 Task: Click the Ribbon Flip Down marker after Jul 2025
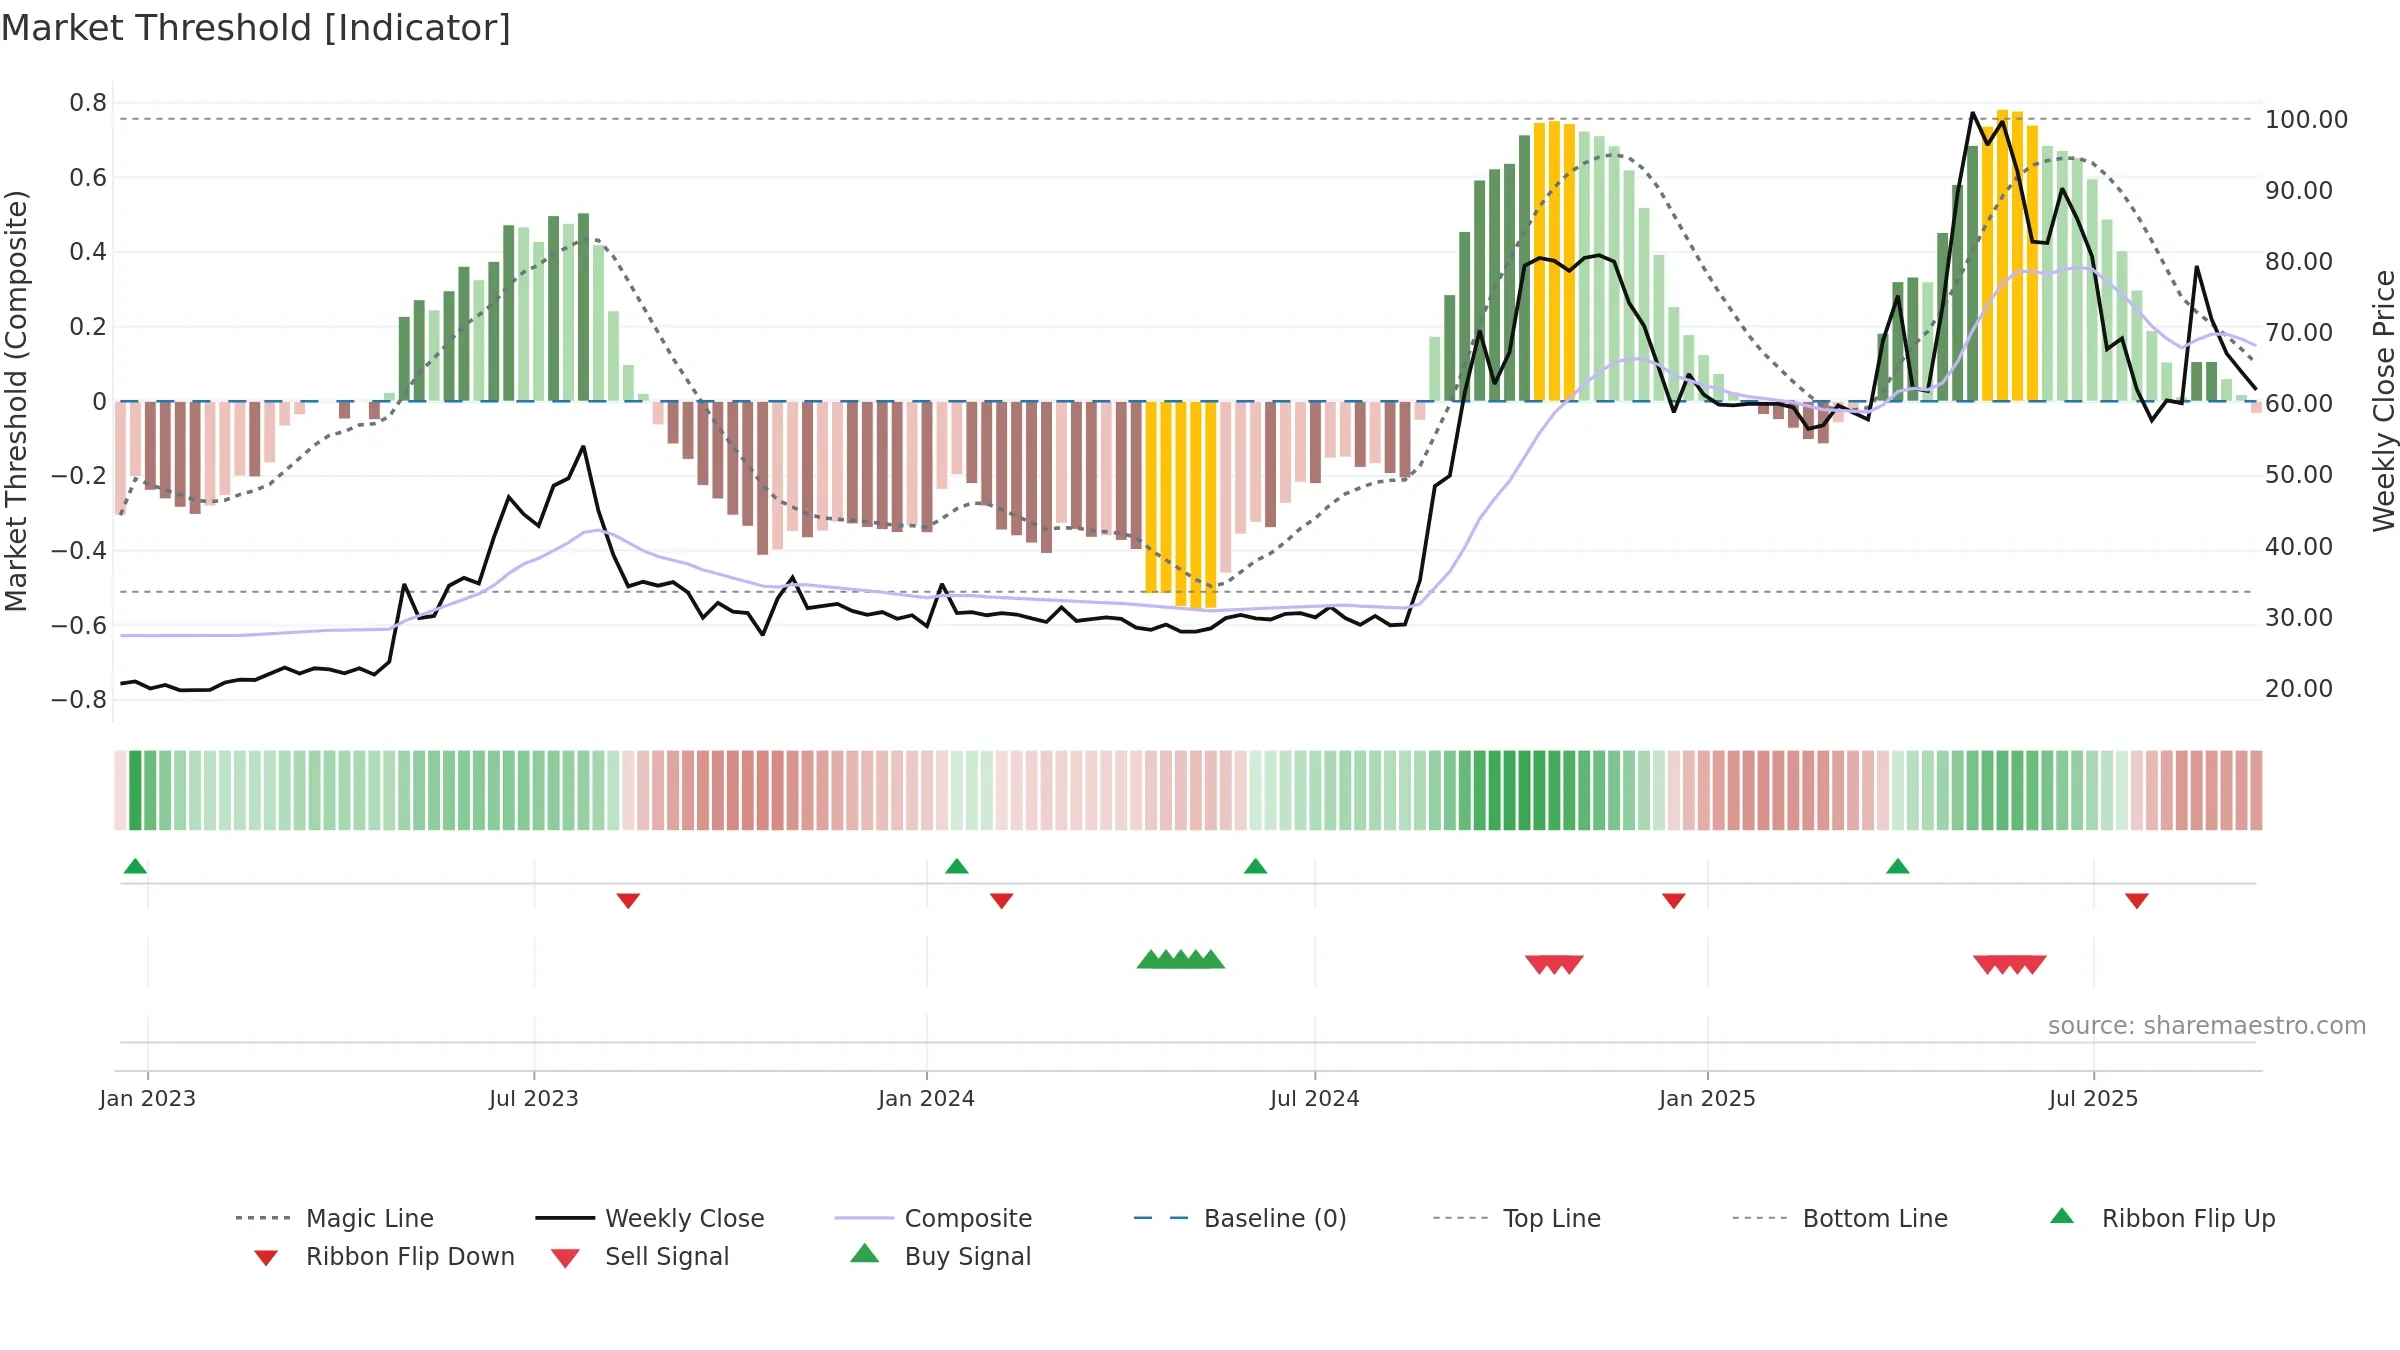tap(2137, 901)
